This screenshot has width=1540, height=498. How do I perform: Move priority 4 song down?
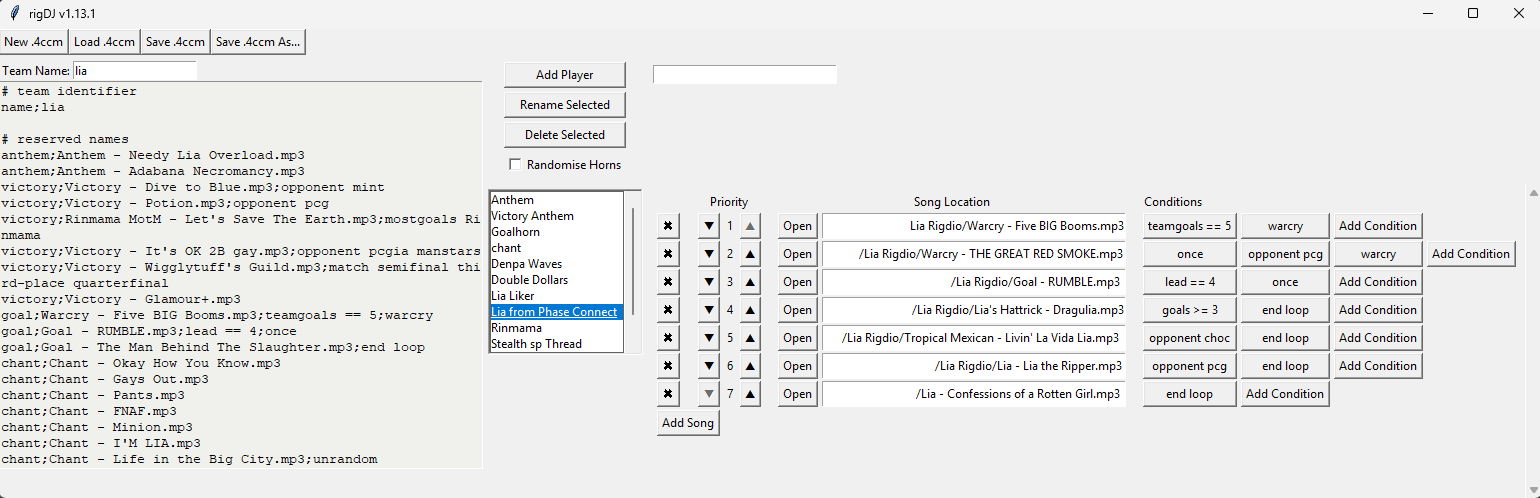pos(709,310)
